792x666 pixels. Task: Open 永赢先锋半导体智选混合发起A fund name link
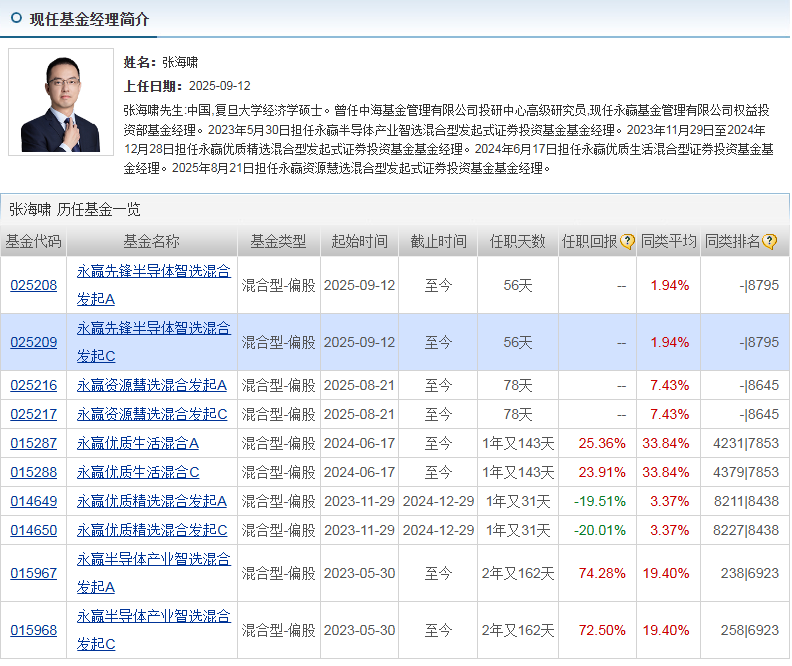tap(154, 285)
